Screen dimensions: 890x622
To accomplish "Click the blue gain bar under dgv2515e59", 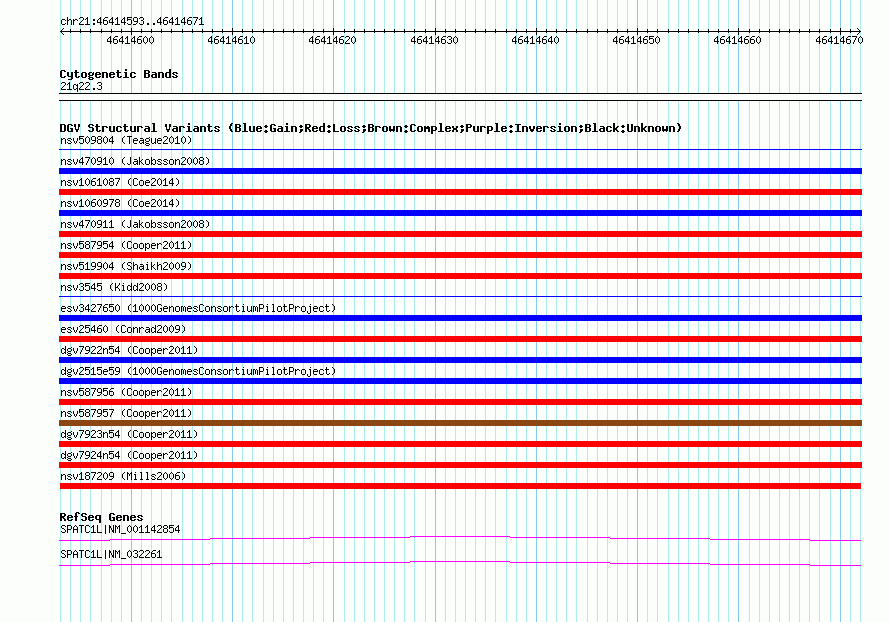I will [x=460, y=381].
